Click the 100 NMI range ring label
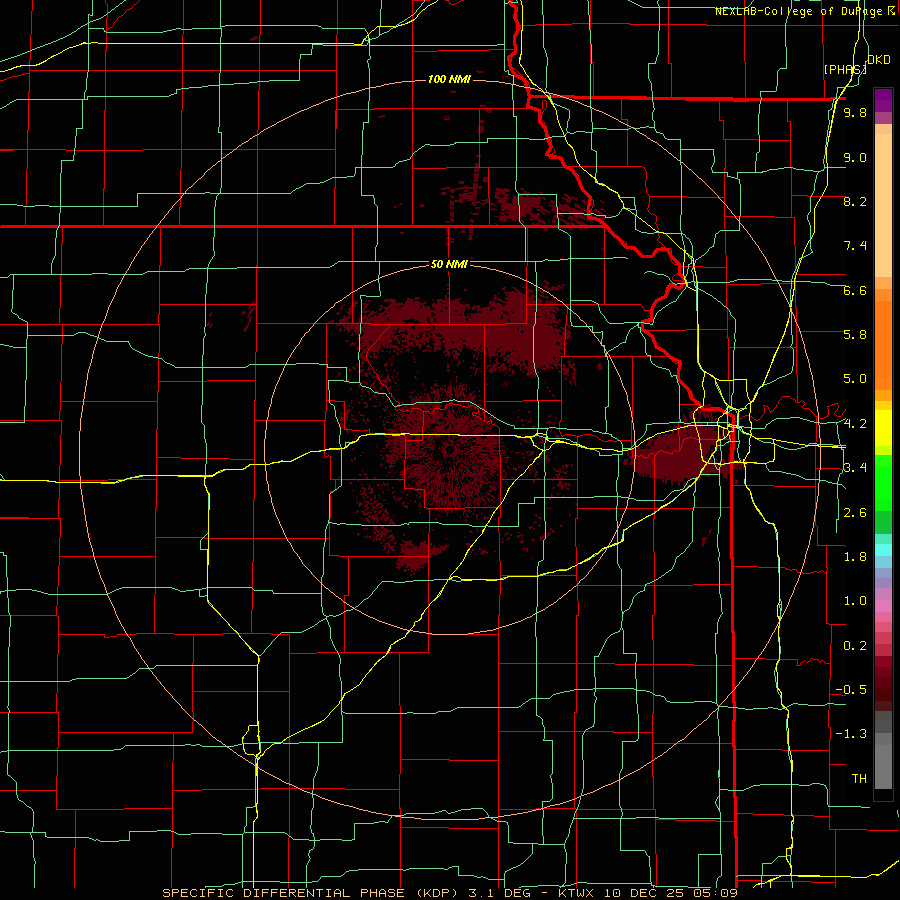The width and height of the screenshot is (900, 900). 449,79
